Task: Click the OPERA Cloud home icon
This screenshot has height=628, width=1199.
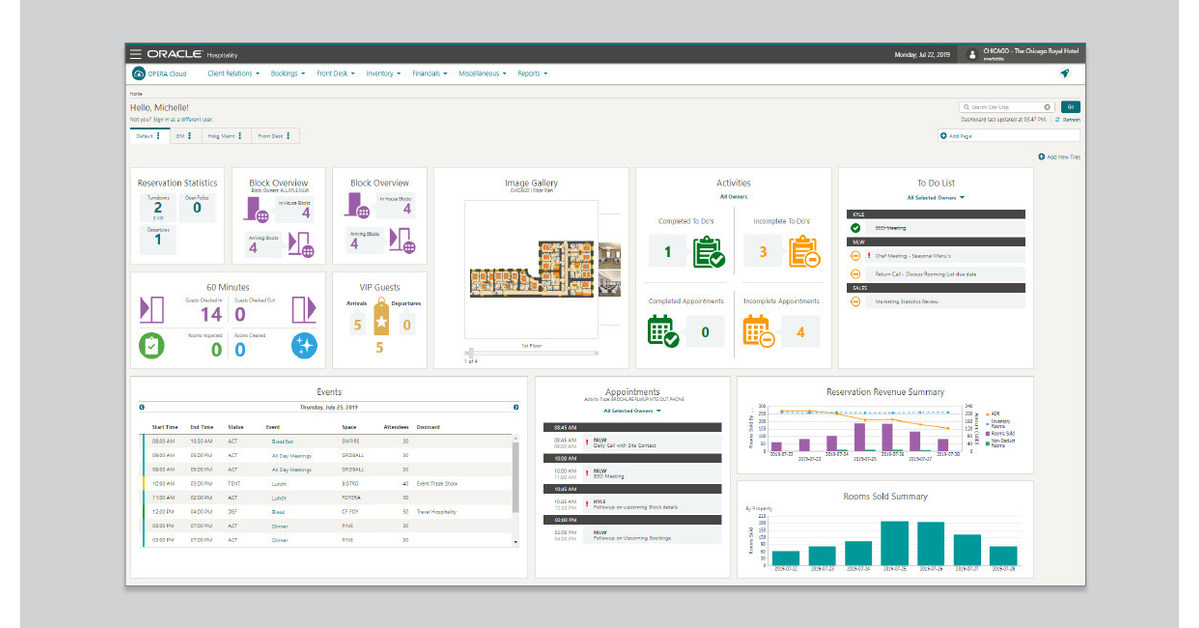Action: click(139, 73)
